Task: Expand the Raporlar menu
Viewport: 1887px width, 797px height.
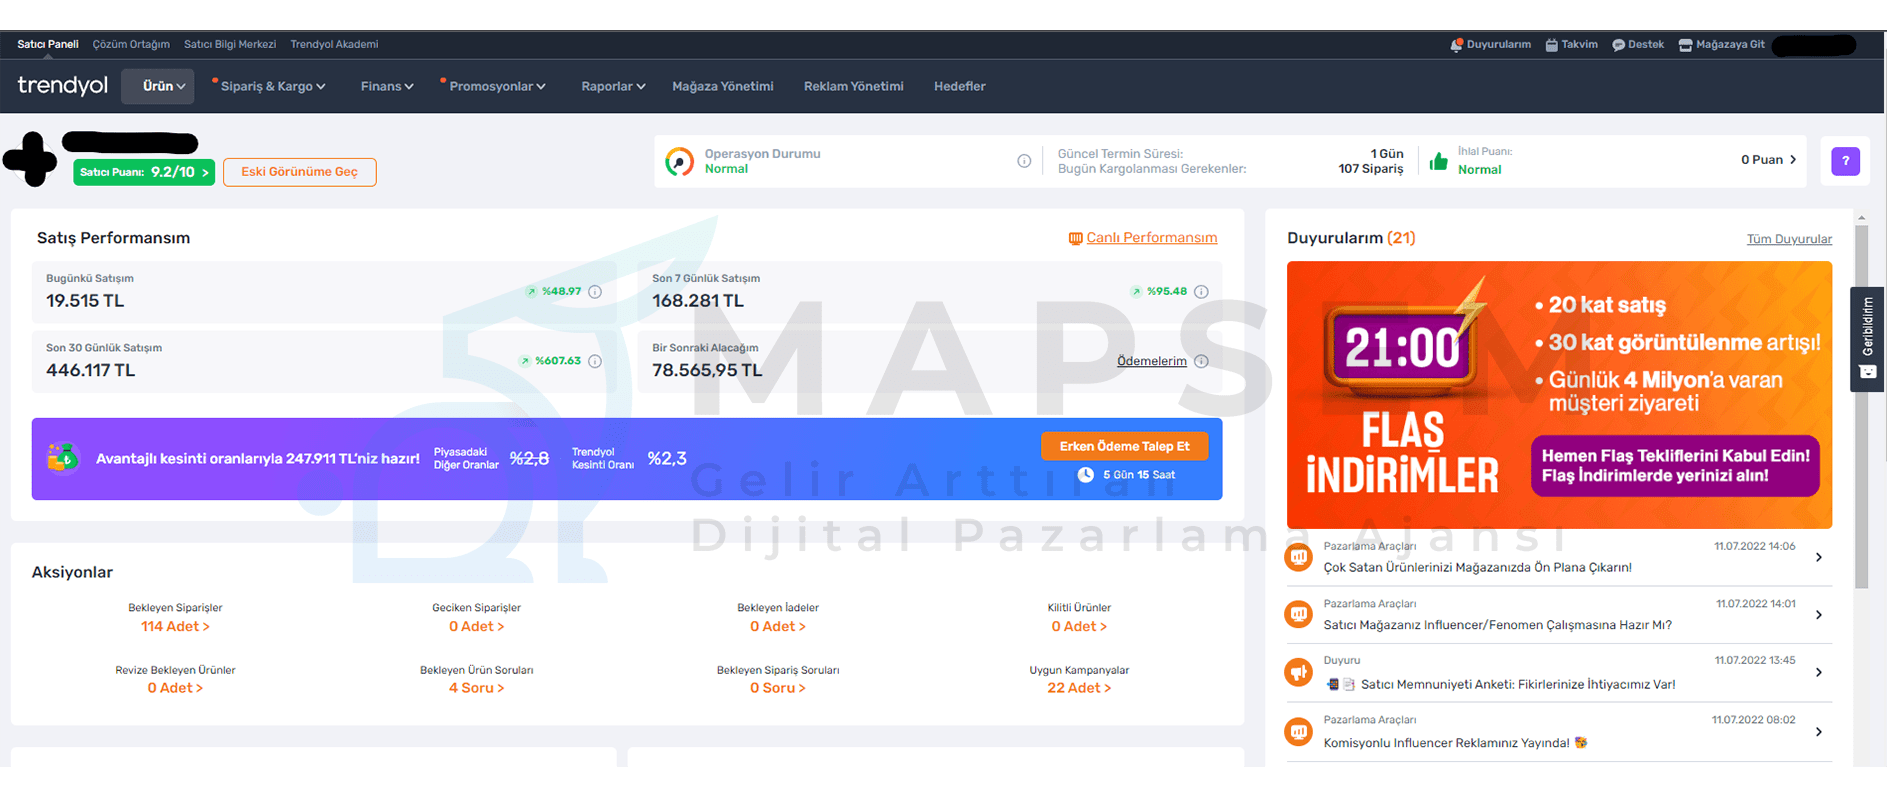Action: click(613, 86)
